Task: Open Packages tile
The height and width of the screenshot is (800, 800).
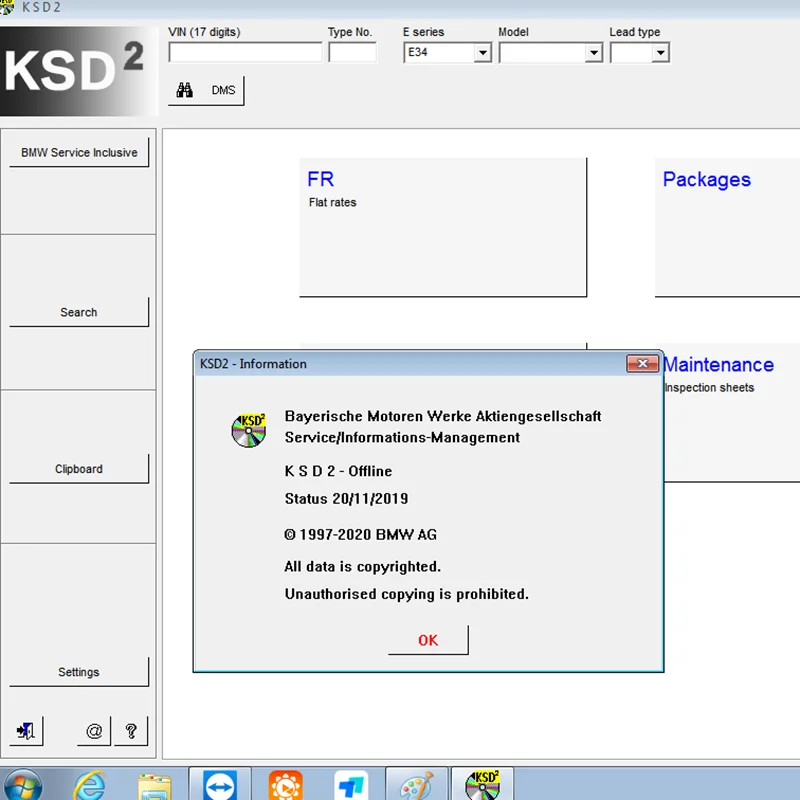Action: click(x=728, y=227)
